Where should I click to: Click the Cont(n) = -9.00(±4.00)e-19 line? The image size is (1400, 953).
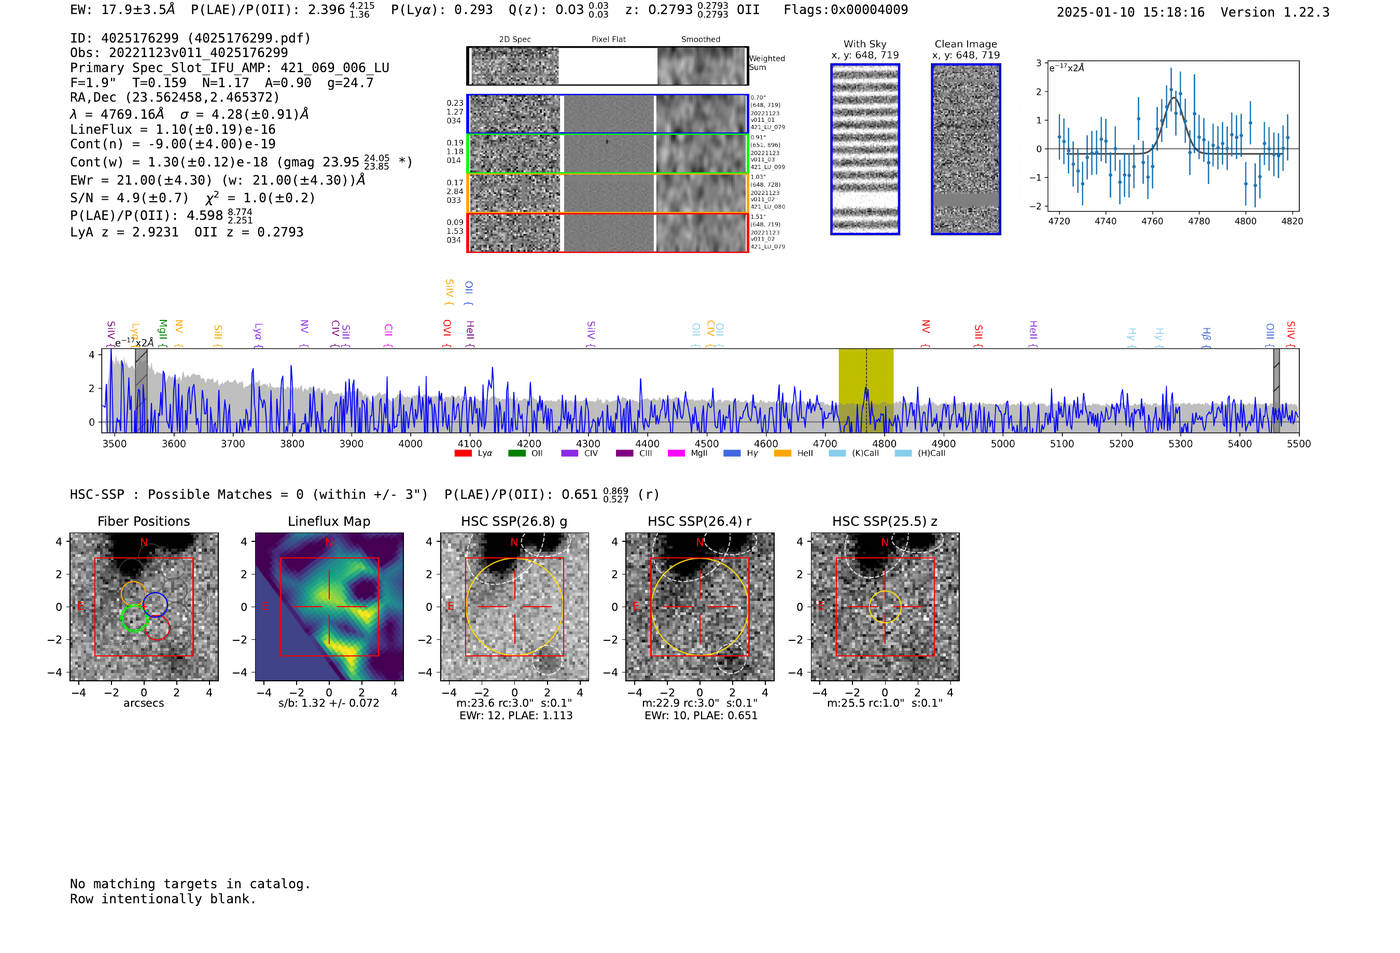[173, 144]
